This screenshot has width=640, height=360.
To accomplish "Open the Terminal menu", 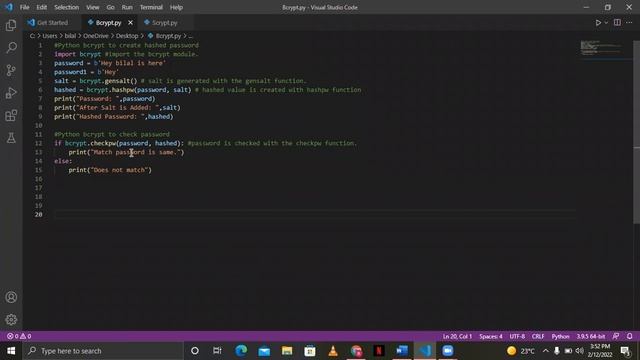I will coord(151,7).
